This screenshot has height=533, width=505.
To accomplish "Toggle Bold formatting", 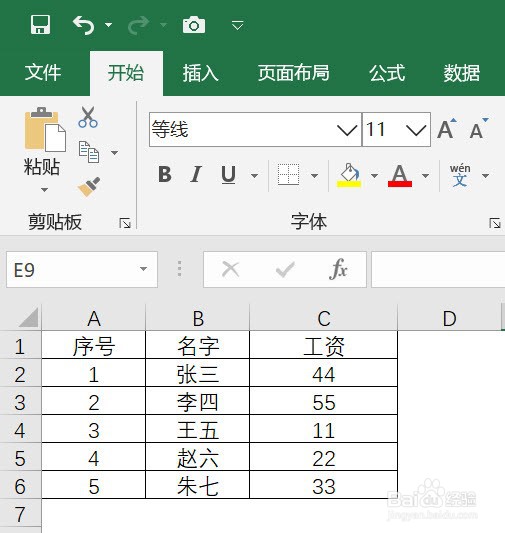I will [x=165, y=175].
